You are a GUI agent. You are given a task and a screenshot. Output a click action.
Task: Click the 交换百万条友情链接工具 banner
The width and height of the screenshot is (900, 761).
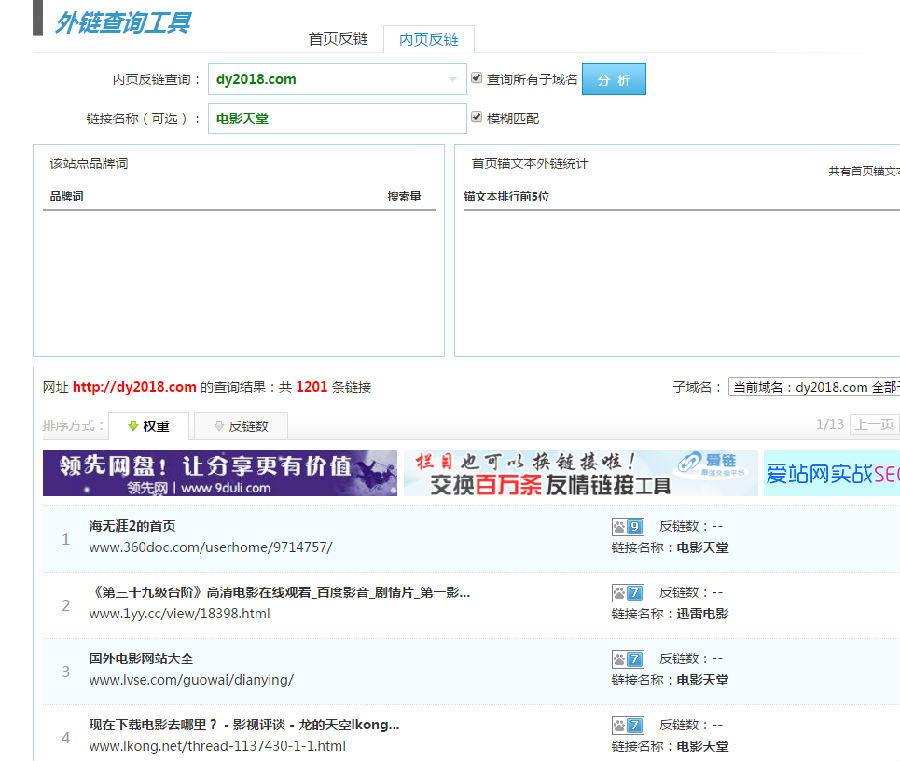[581, 473]
